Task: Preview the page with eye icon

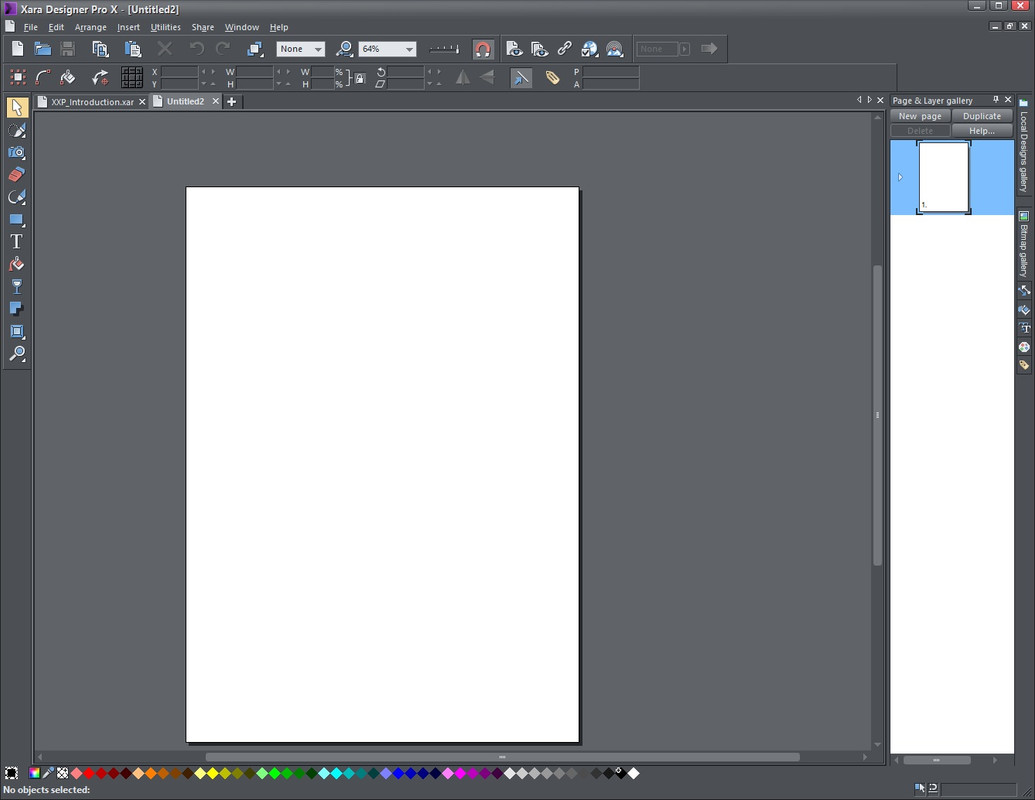Action: (514, 49)
